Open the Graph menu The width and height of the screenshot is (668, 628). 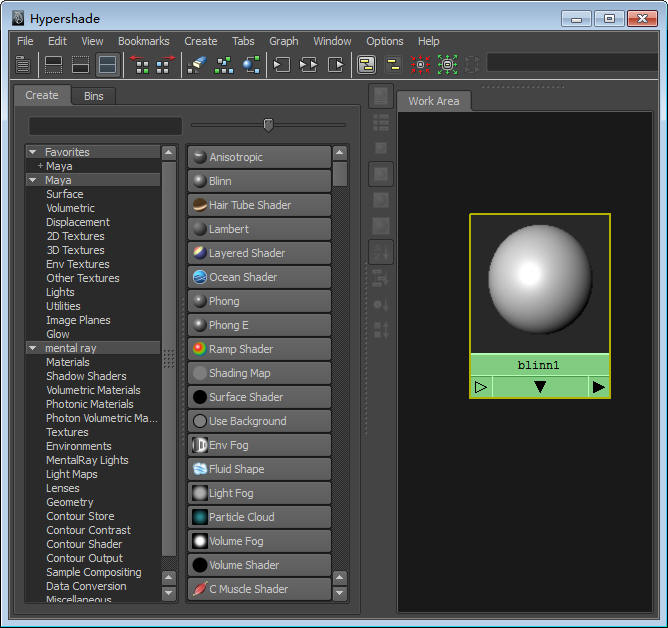click(284, 41)
